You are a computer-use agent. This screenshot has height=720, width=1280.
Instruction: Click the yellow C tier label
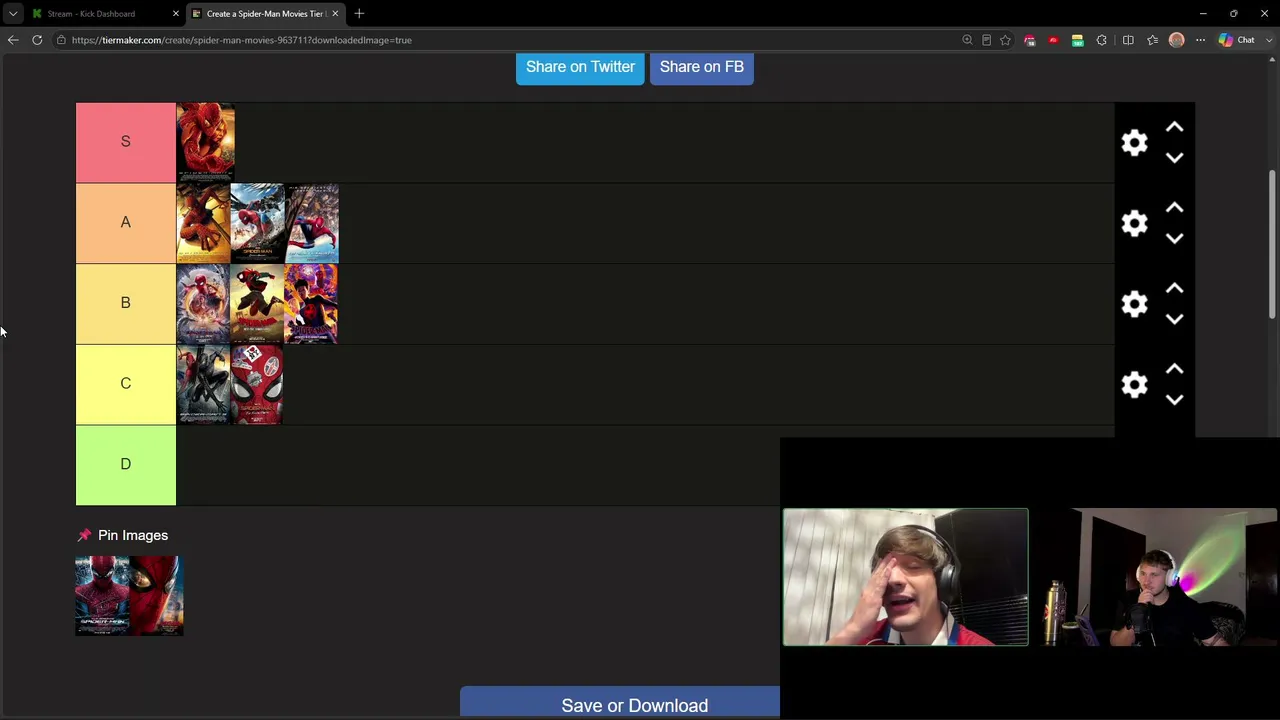tap(126, 385)
